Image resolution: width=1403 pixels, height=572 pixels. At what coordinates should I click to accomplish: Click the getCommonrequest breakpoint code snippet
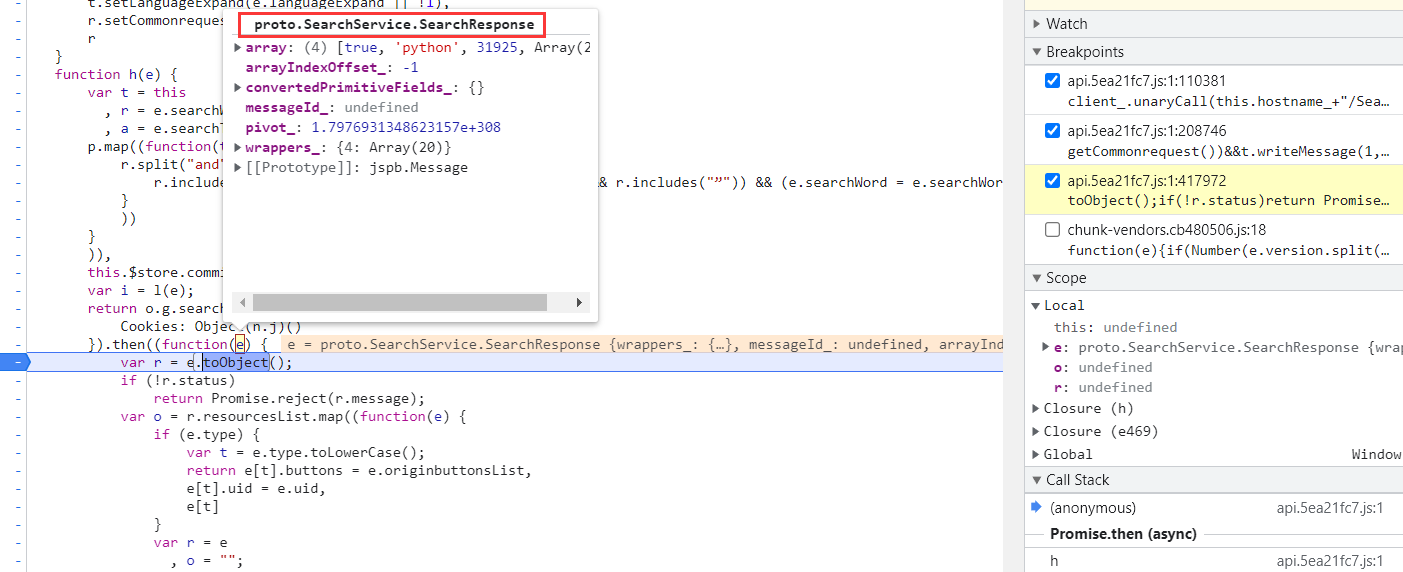tap(1229, 151)
